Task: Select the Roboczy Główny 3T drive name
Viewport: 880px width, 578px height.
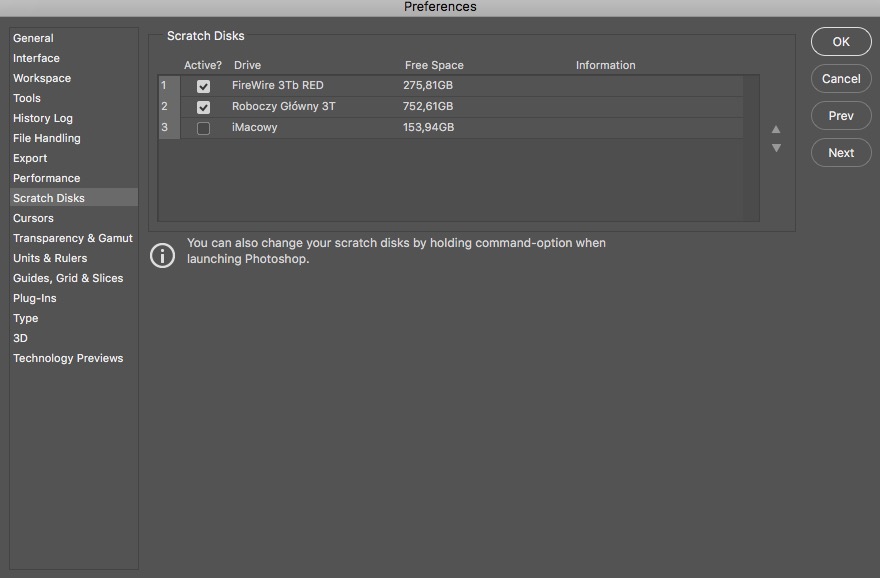Action: pos(283,106)
